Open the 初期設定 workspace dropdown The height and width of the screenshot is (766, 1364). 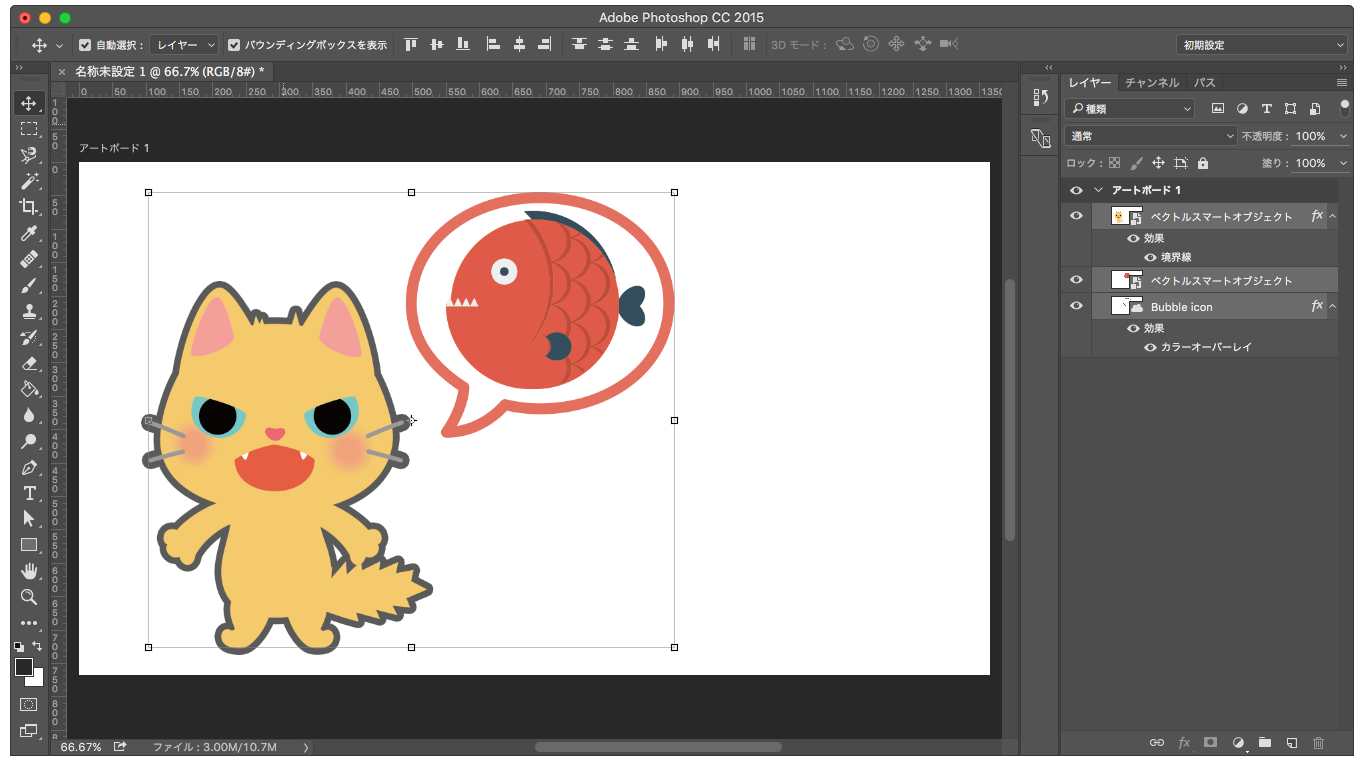point(1262,45)
